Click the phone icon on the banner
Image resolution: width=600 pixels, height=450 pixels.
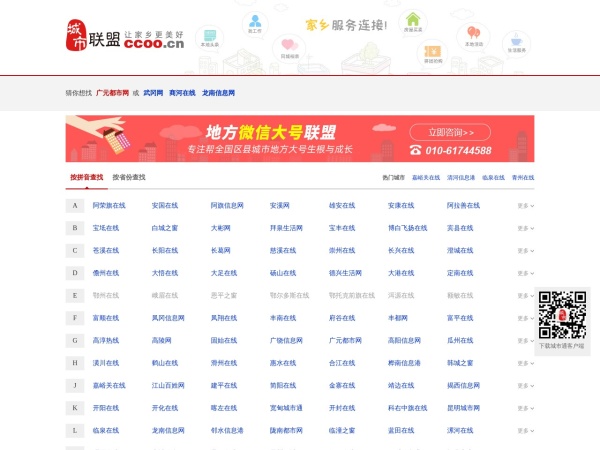tap(415, 150)
